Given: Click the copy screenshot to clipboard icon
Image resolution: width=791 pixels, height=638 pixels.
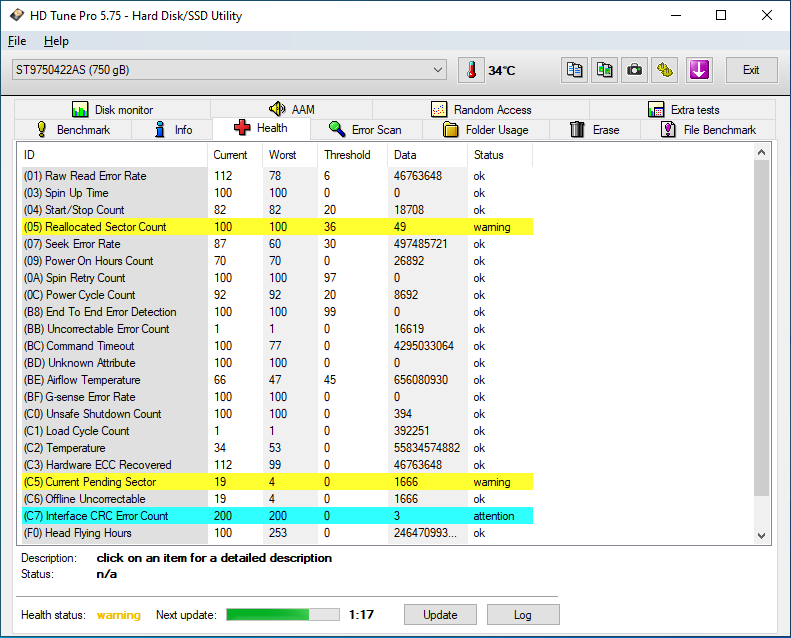Looking at the screenshot, I should tap(605, 70).
